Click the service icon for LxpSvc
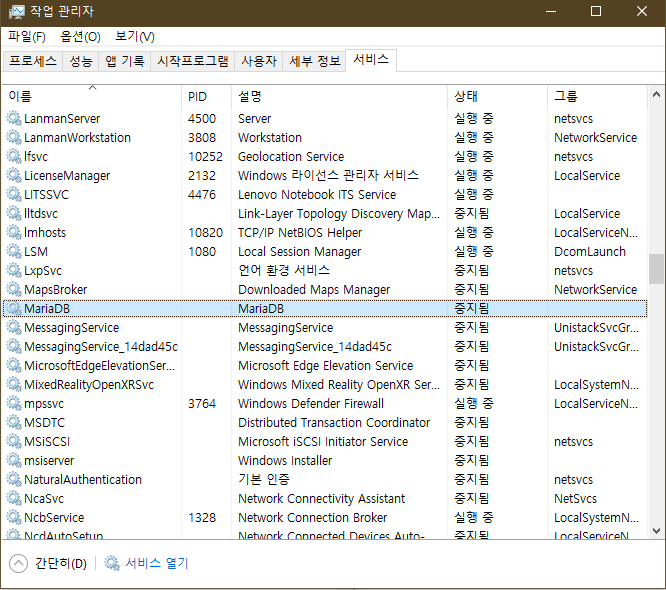 pyautogui.click(x=14, y=270)
